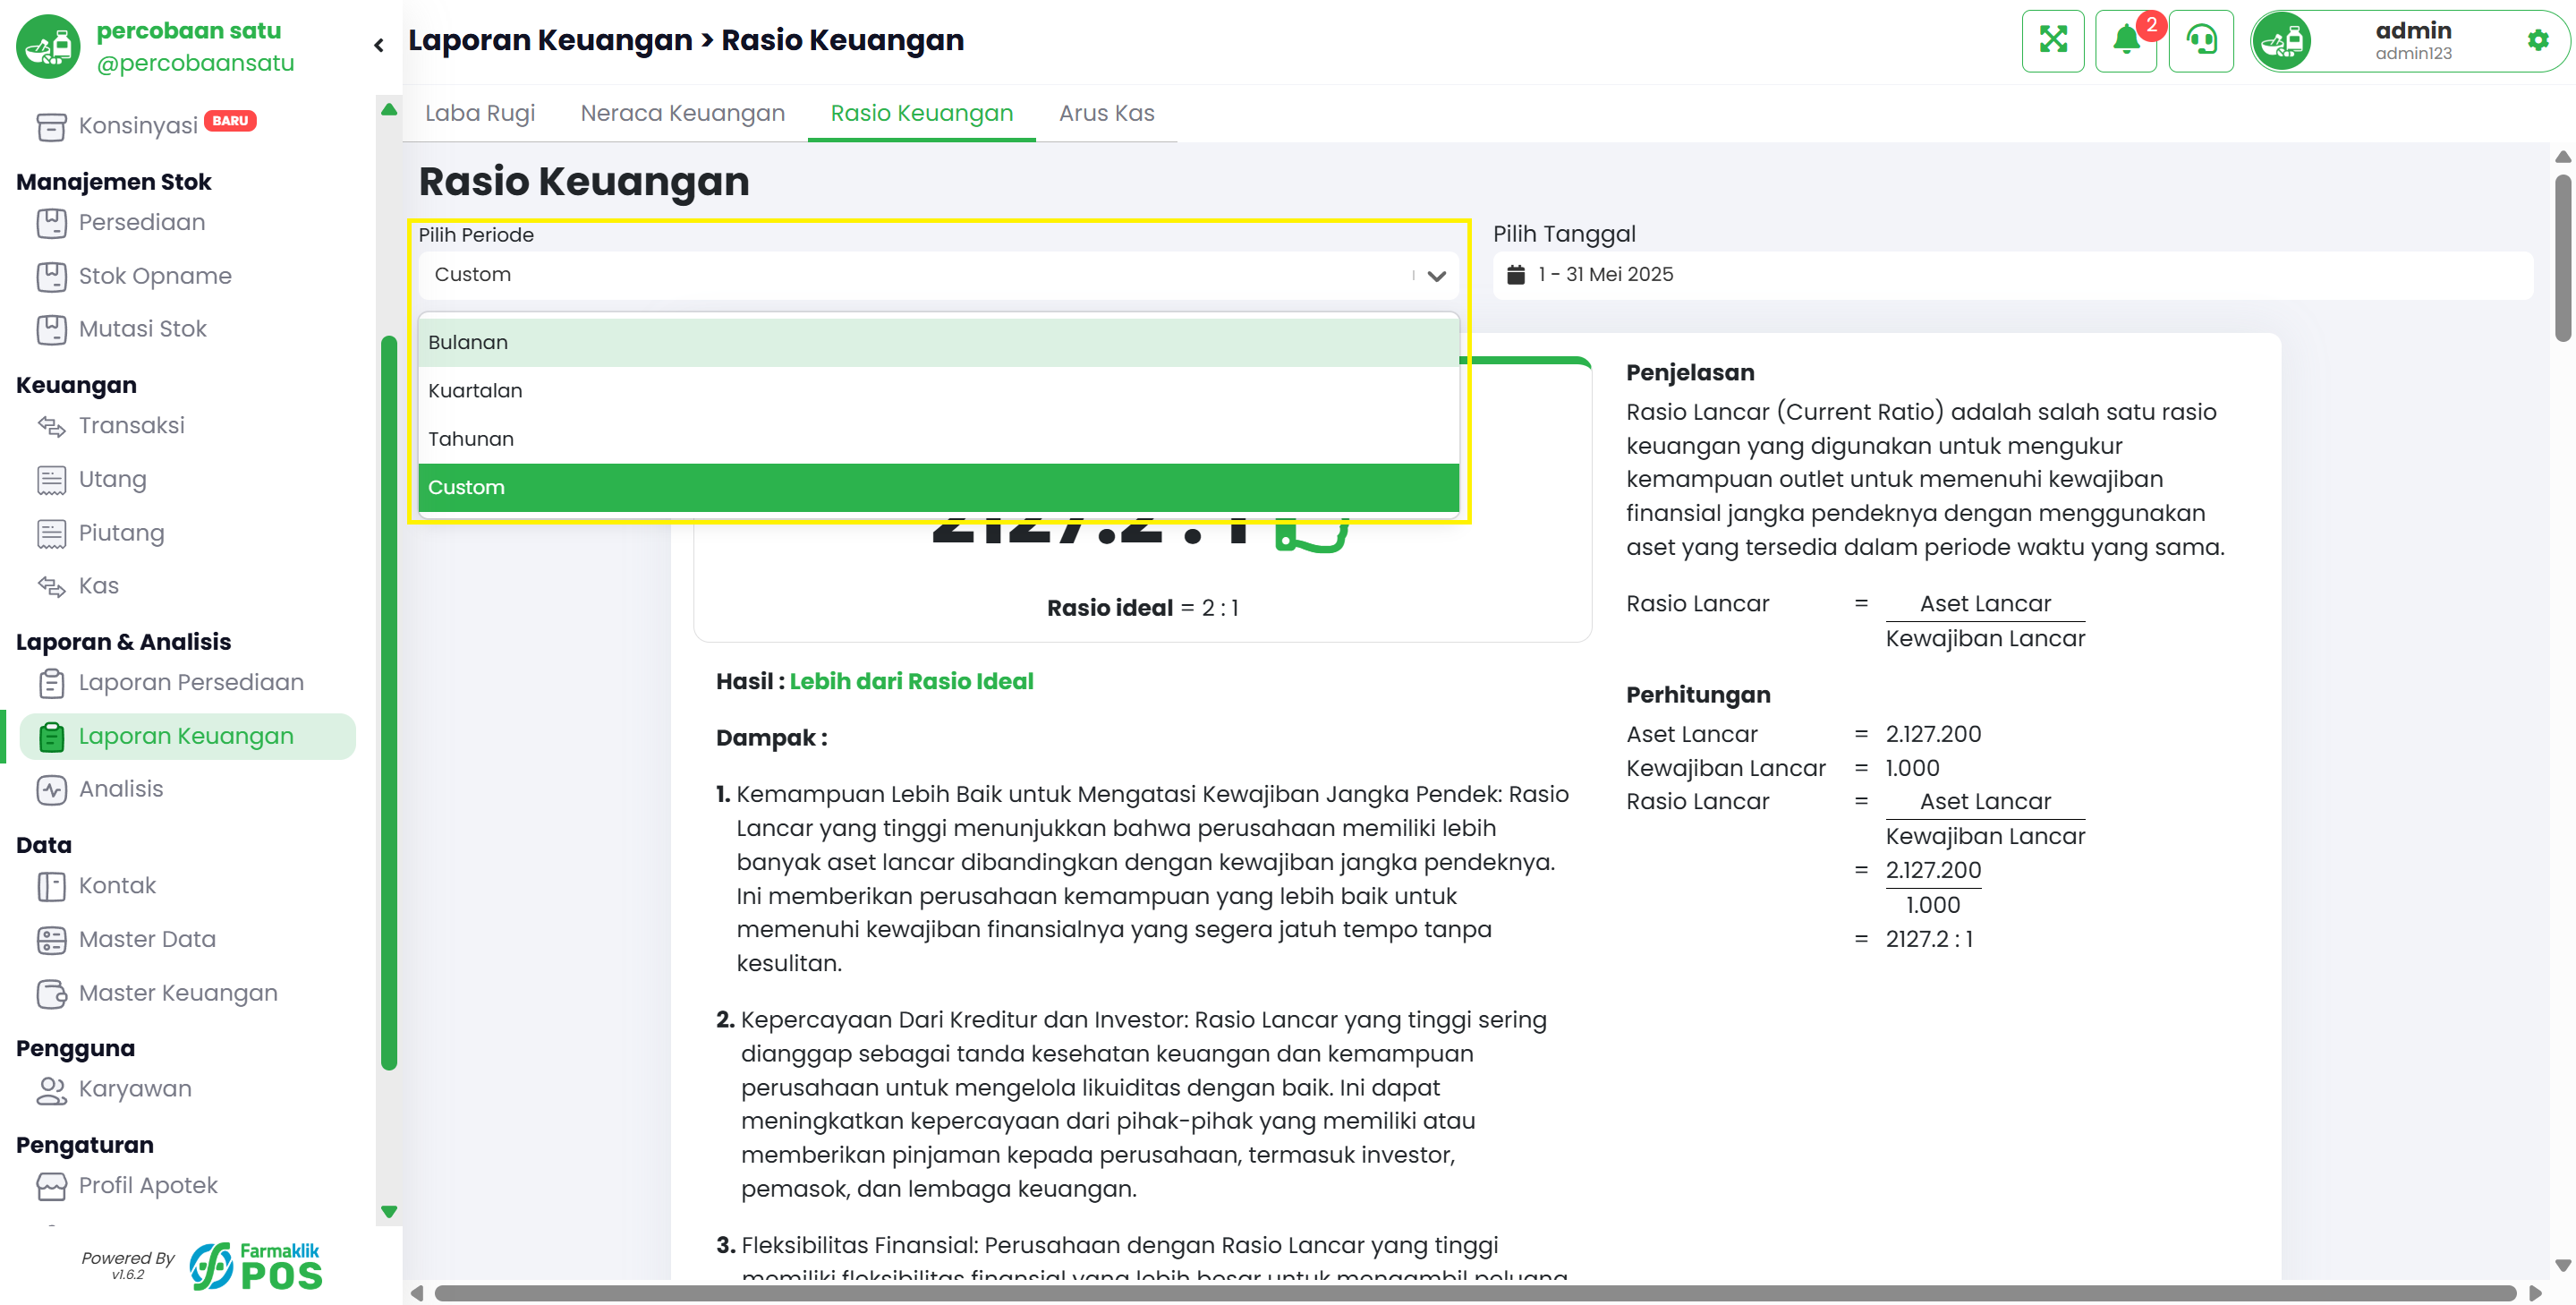Click the Profil Apotek store icon

(x=51, y=1186)
